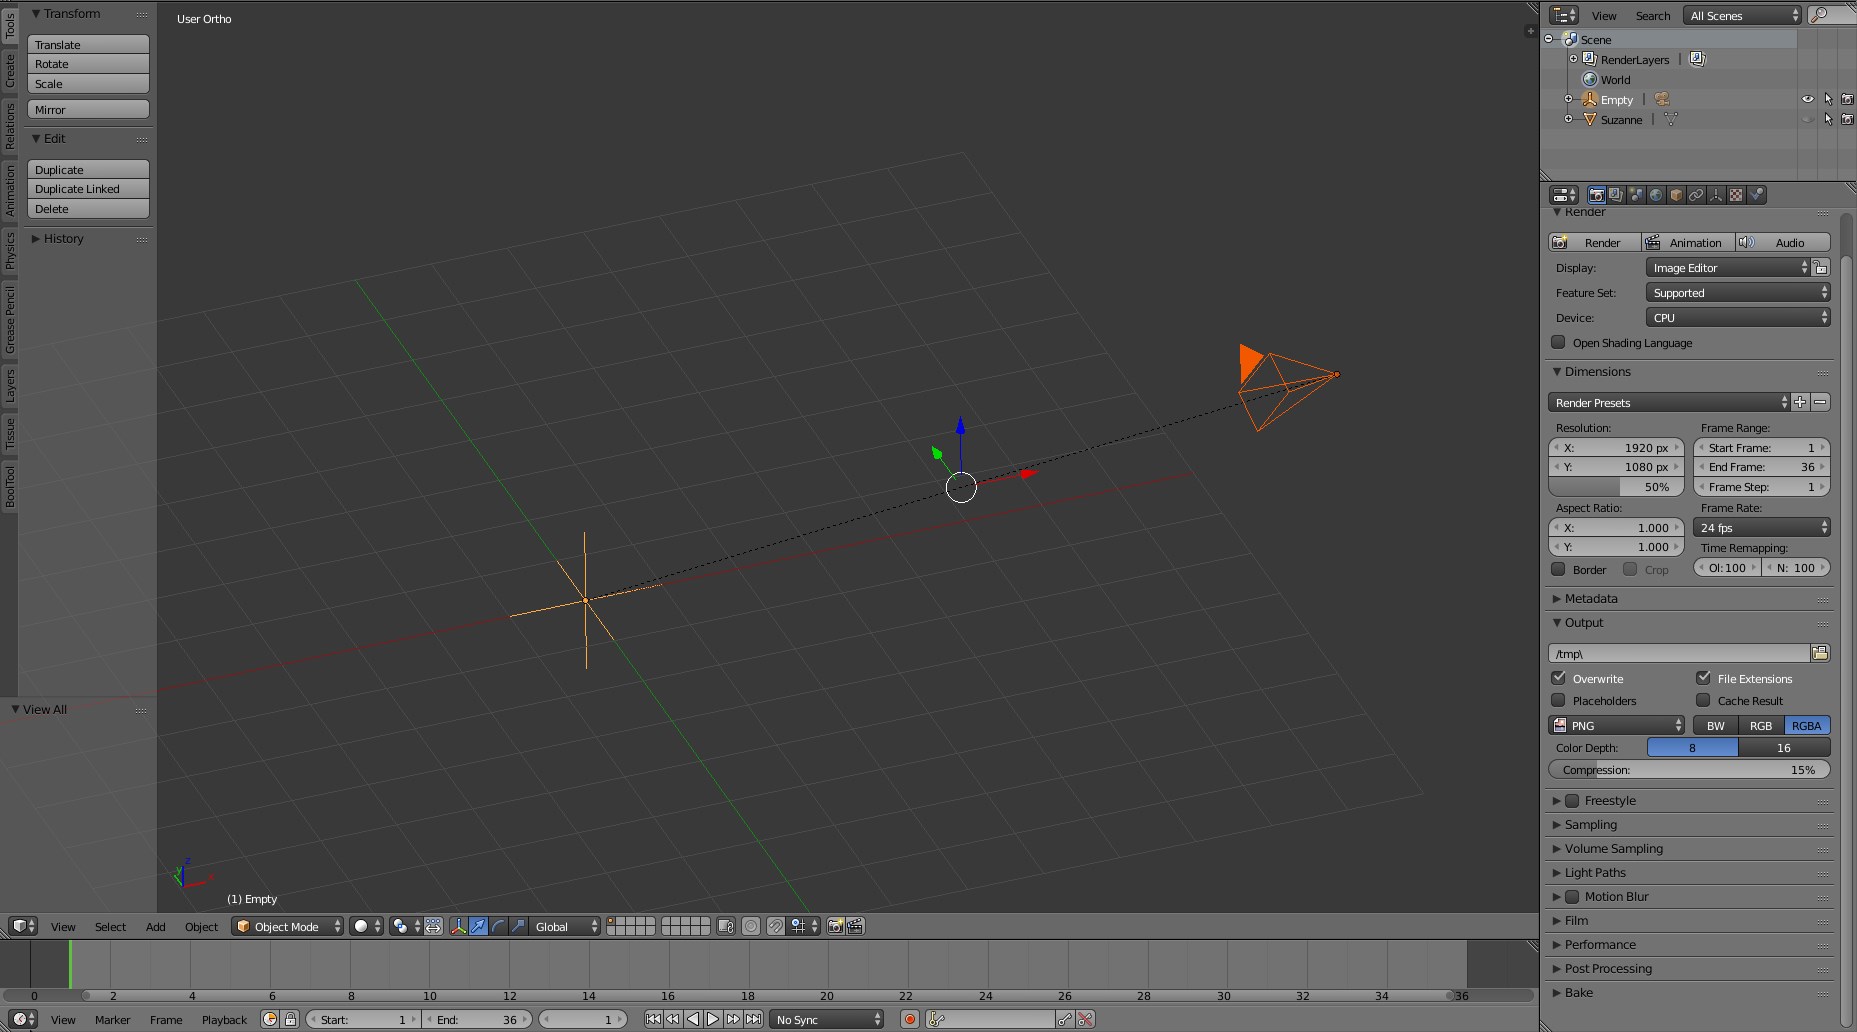Screen dimensions: 1857x1032
Task: Select the Scene properties tab
Action: click(1637, 195)
